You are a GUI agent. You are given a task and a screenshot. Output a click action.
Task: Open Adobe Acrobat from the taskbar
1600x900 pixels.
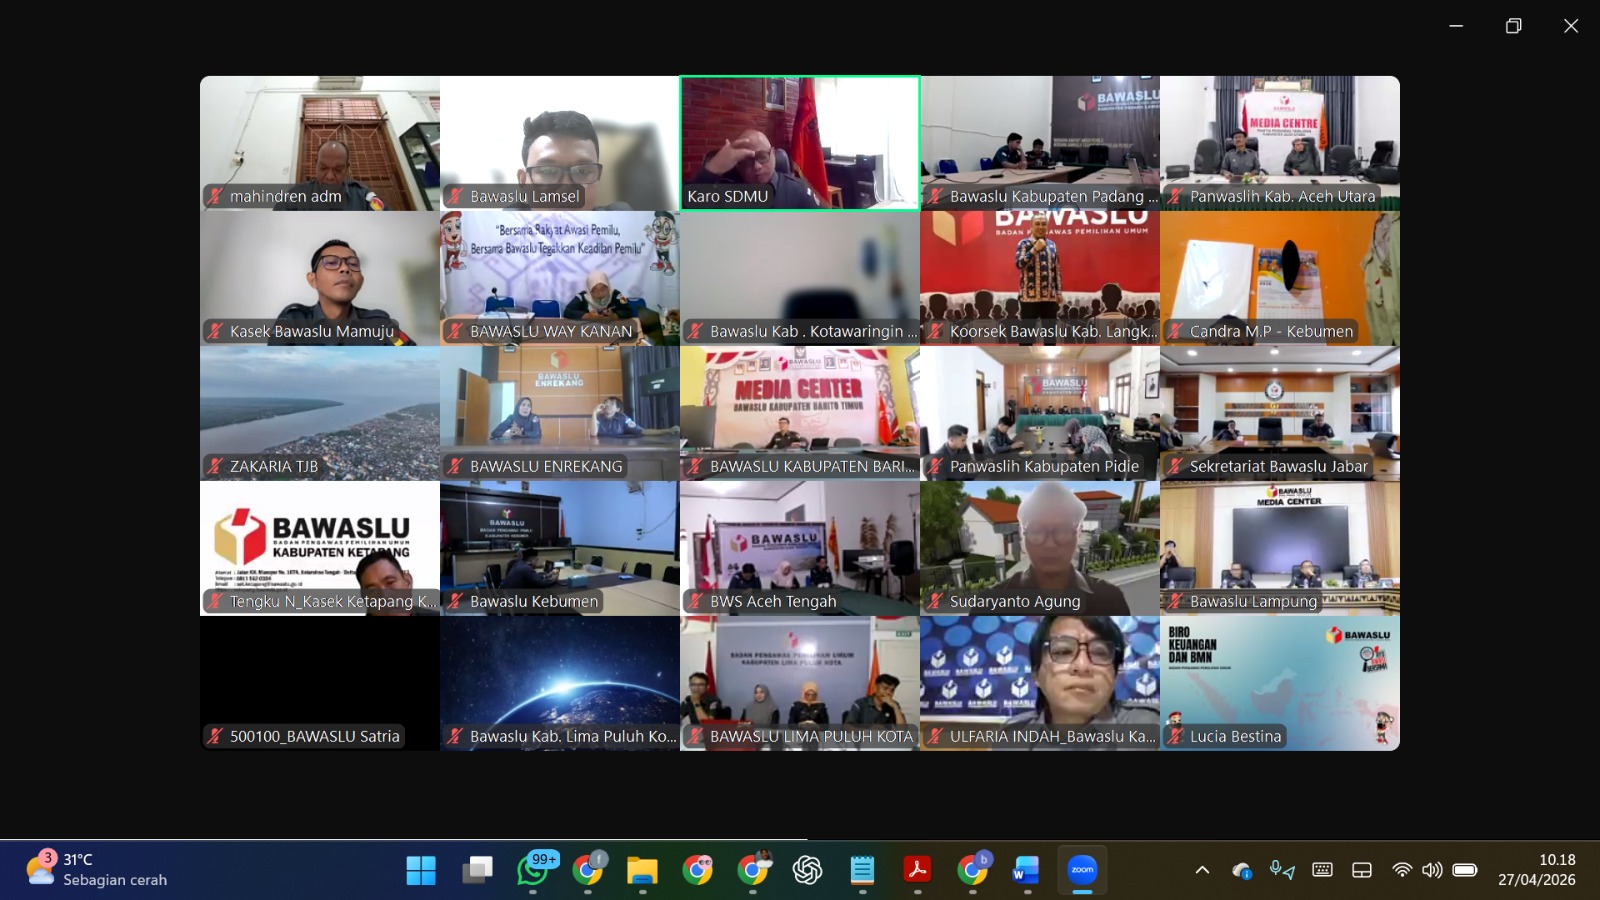coord(917,870)
